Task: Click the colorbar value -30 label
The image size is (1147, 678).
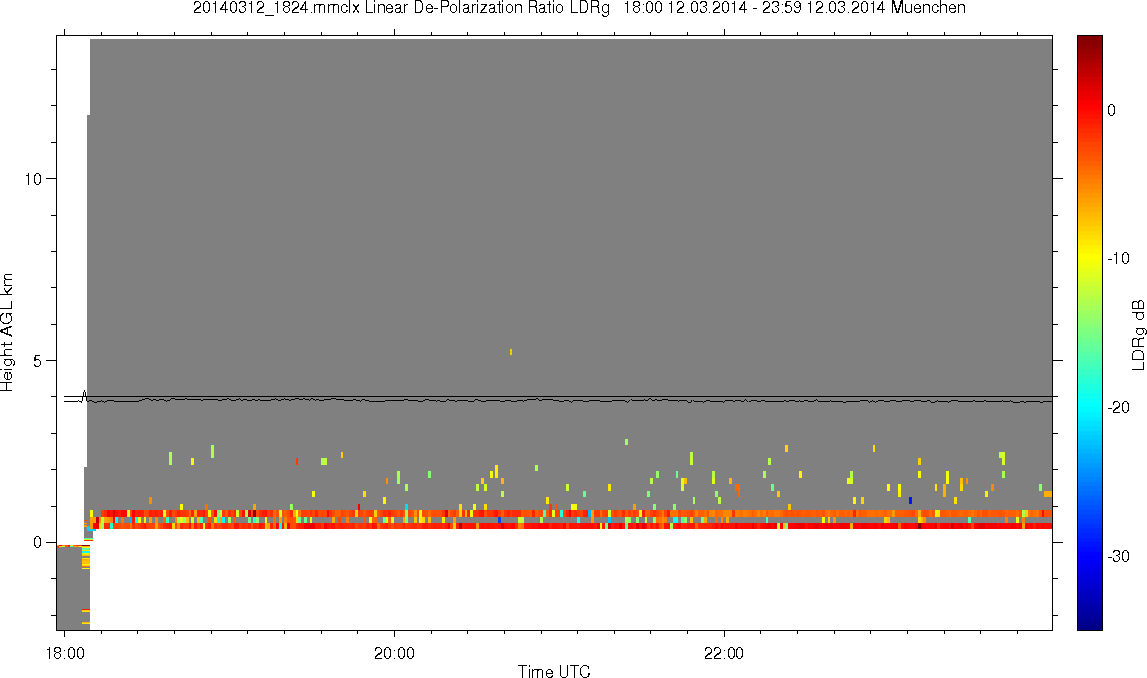Action: (1118, 557)
